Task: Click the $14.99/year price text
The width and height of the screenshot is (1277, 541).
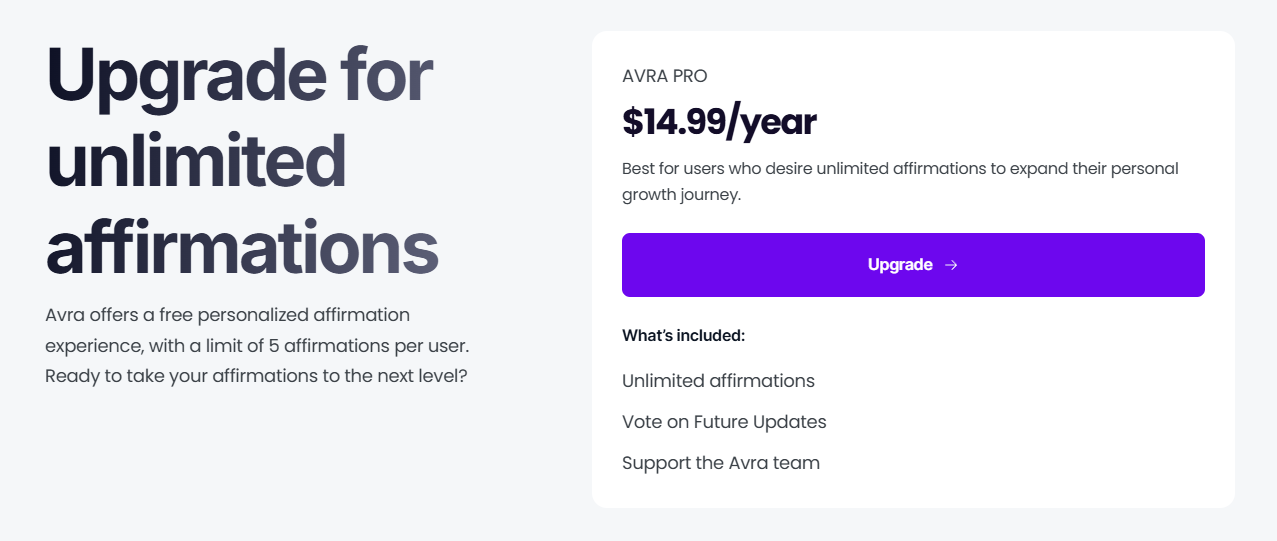Action: click(x=719, y=122)
